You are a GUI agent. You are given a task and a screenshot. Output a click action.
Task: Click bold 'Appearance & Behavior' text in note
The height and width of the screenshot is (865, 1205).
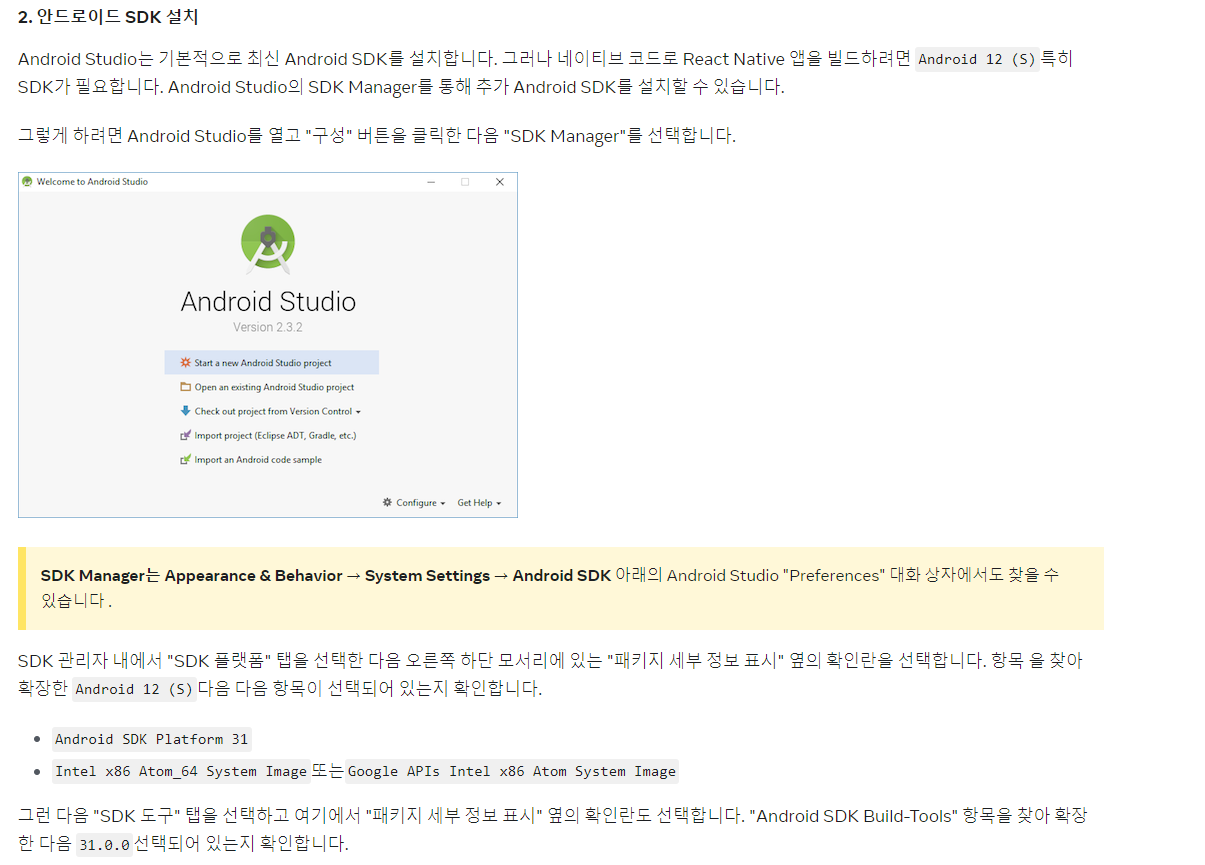pyautogui.click(x=253, y=575)
